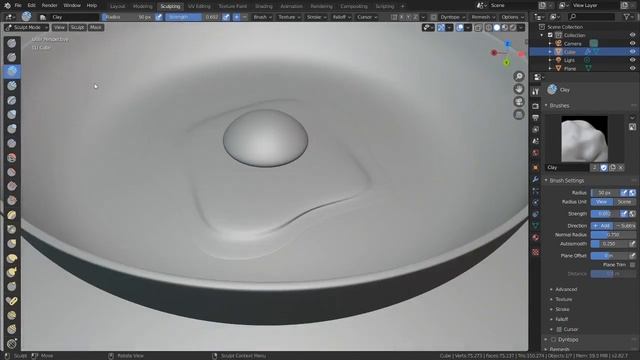
Task: Switch to the Layout workspace tab
Action: click(x=118, y=6)
